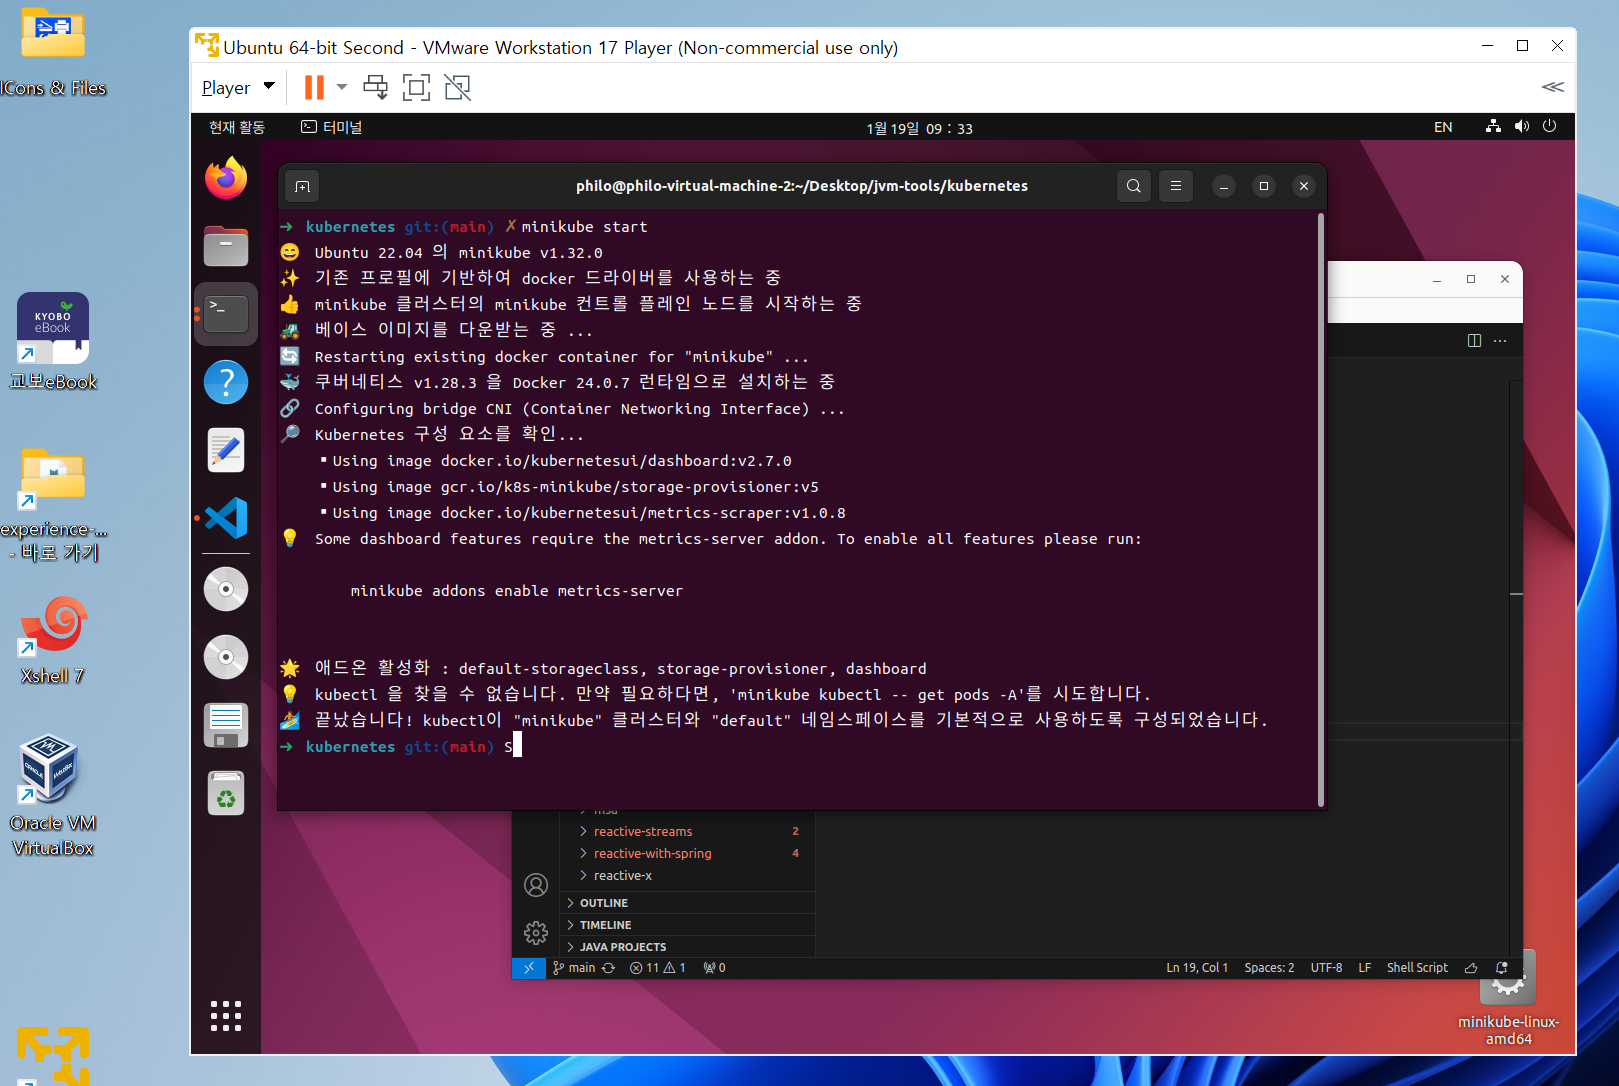Enter VMware full screen mode
1619x1086 pixels.
point(416,88)
